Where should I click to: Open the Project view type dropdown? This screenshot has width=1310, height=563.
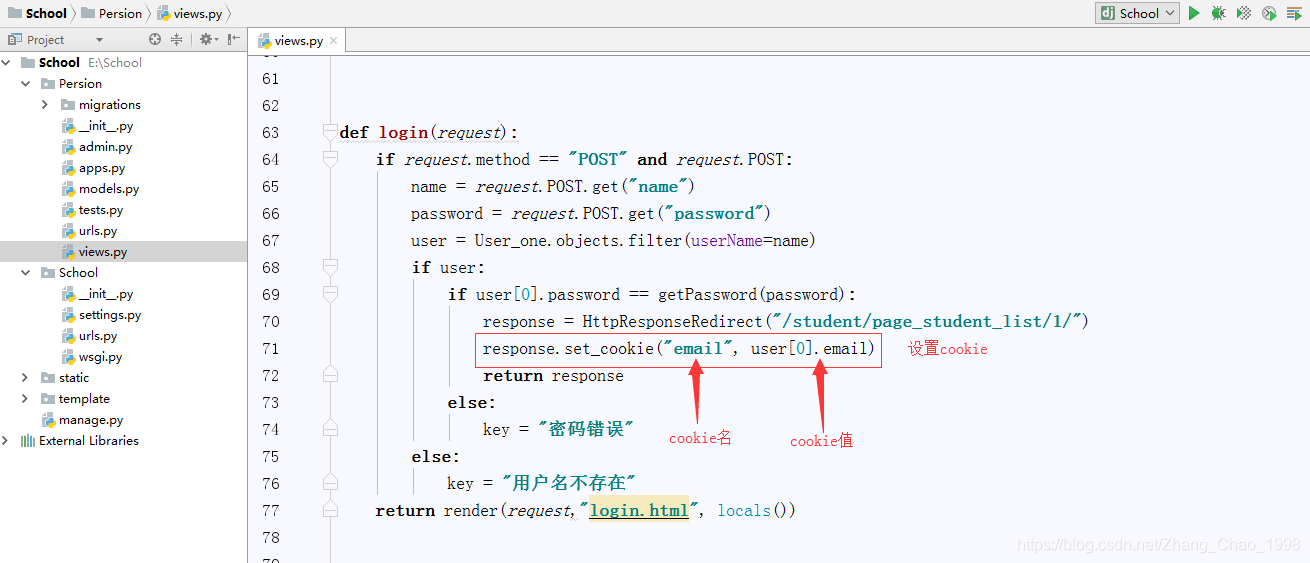point(99,40)
